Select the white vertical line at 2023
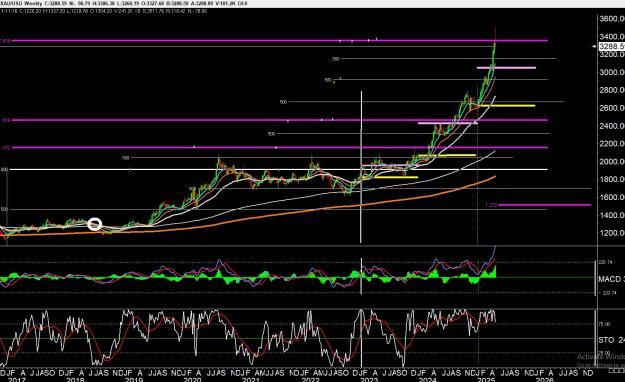Viewport: 625px width, 382px height. point(361,167)
